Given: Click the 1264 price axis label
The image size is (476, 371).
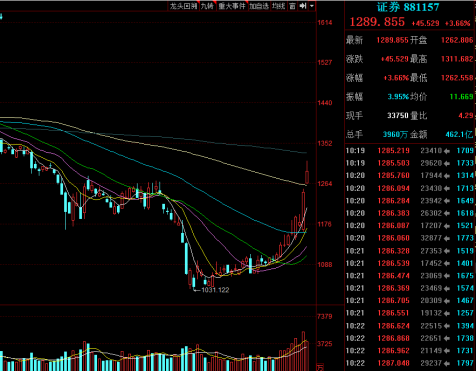Looking at the screenshot, I should point(324,184).
